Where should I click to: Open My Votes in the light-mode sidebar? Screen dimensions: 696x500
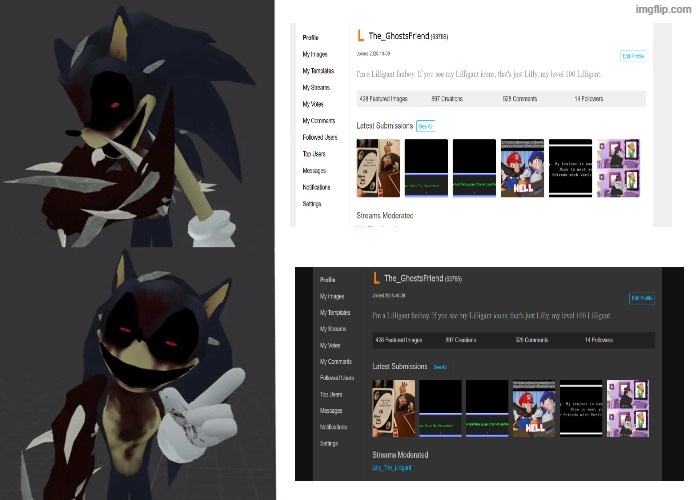pyautogui.click(x=313, y=104)
